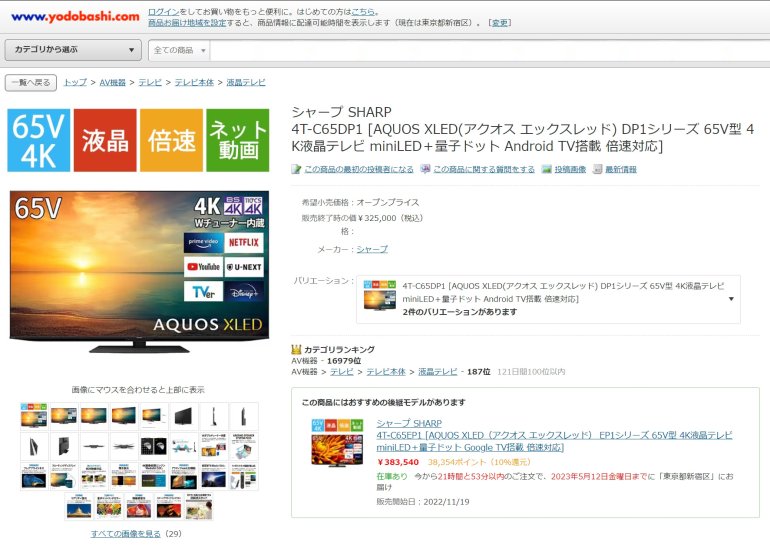Click the 商品お届け地域を設定 link
The image size is (770, 545).
(x=187, y=23)
